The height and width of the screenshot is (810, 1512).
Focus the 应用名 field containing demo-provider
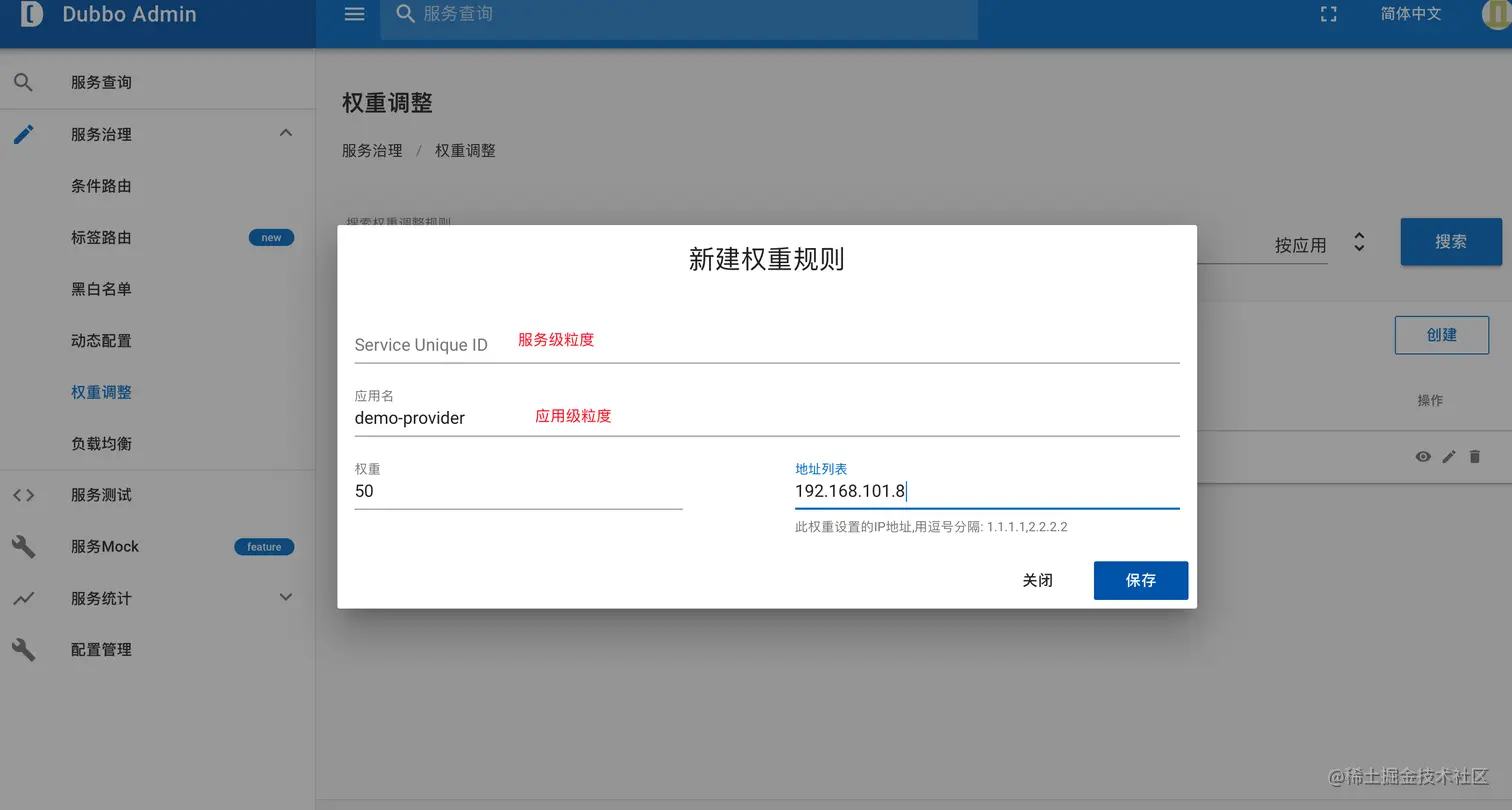767,417
